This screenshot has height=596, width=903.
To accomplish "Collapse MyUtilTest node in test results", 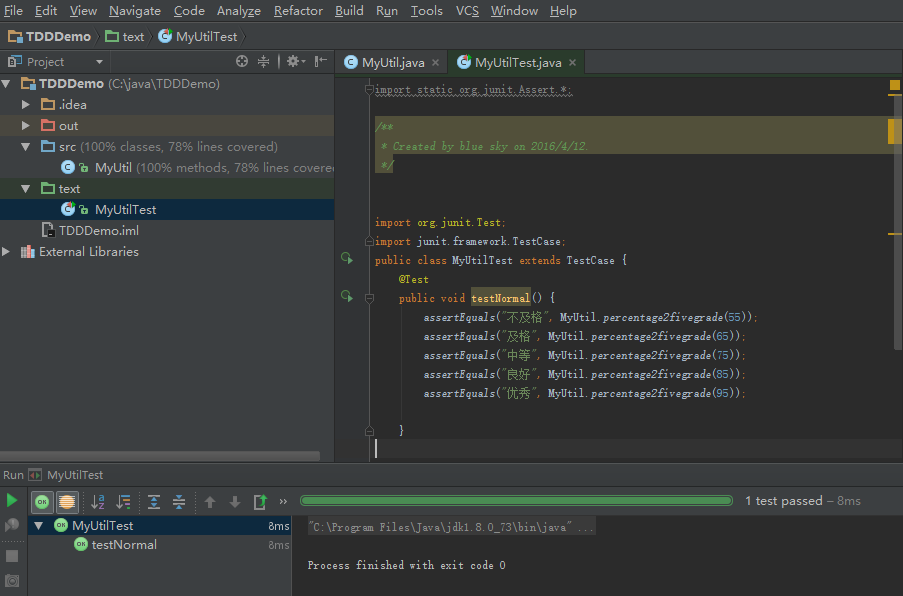I will coord(39,525).
